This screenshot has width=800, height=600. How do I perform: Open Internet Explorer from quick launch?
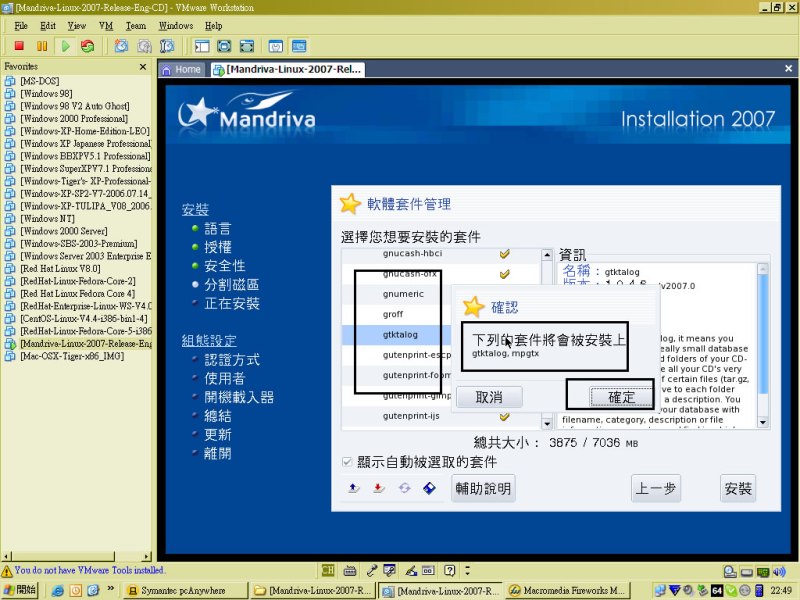pyautogui.click(x=58, y=590)
